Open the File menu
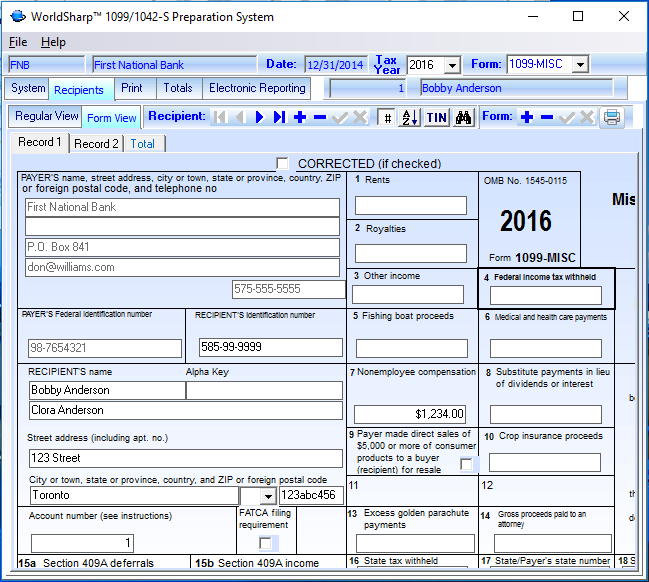The height and width of the screenshot is (582, 649). pyautogui.click(x=18, y=42)
